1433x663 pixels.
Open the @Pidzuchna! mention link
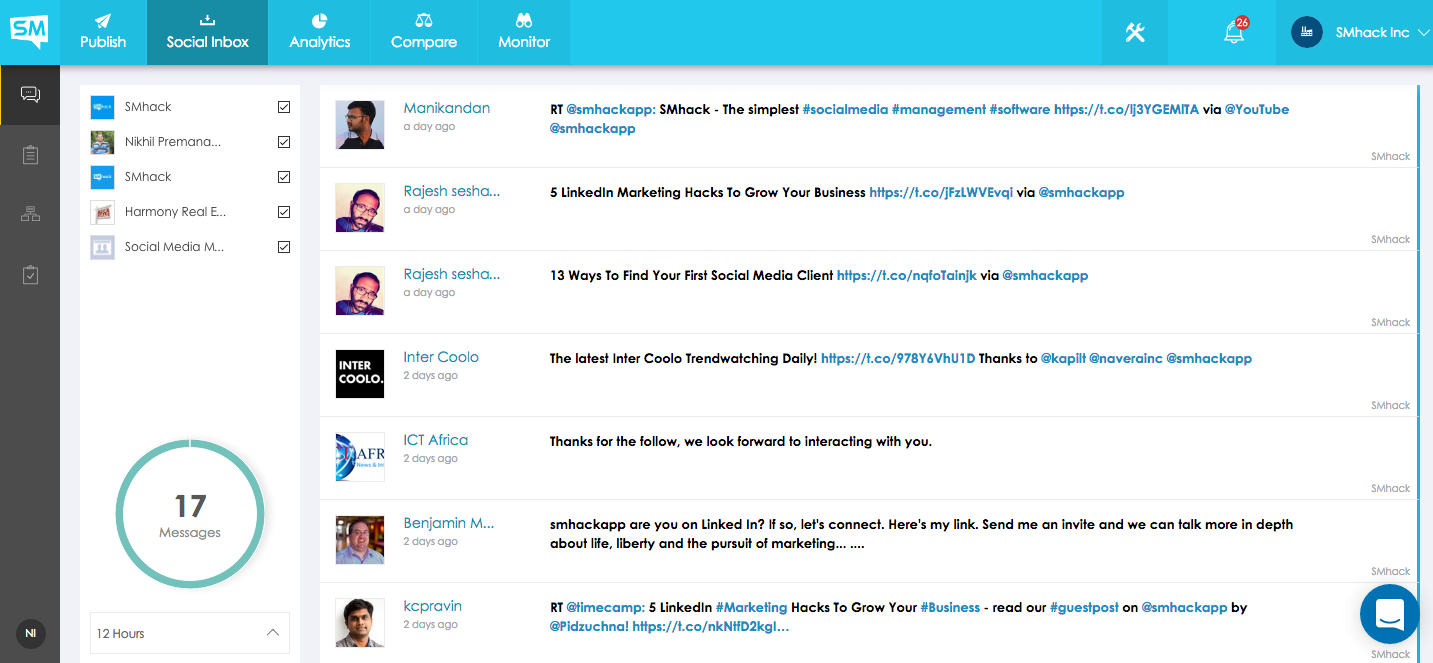click(x=589, y=627)
